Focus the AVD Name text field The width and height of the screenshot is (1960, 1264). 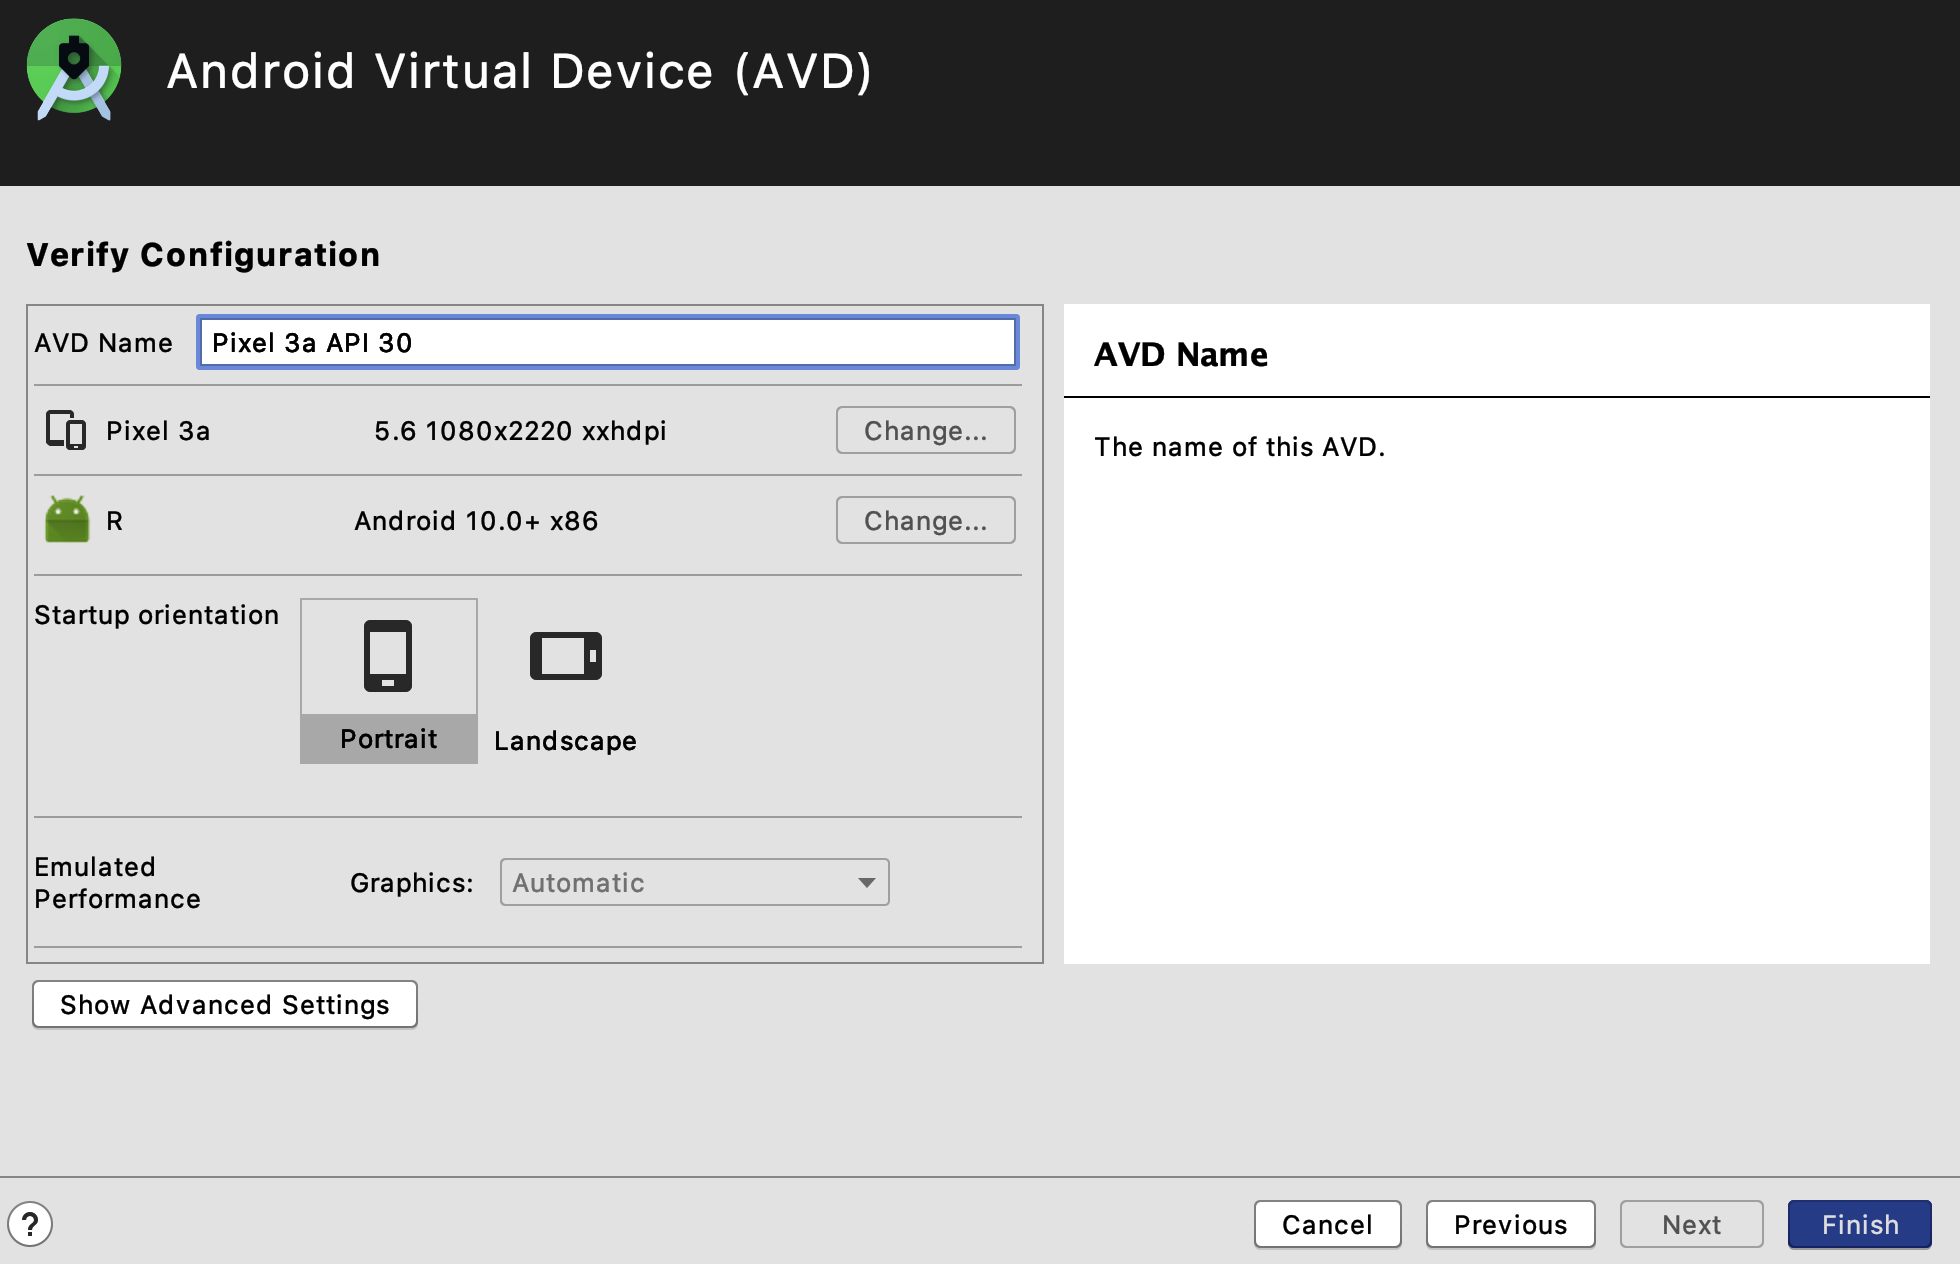pos(607,343)
